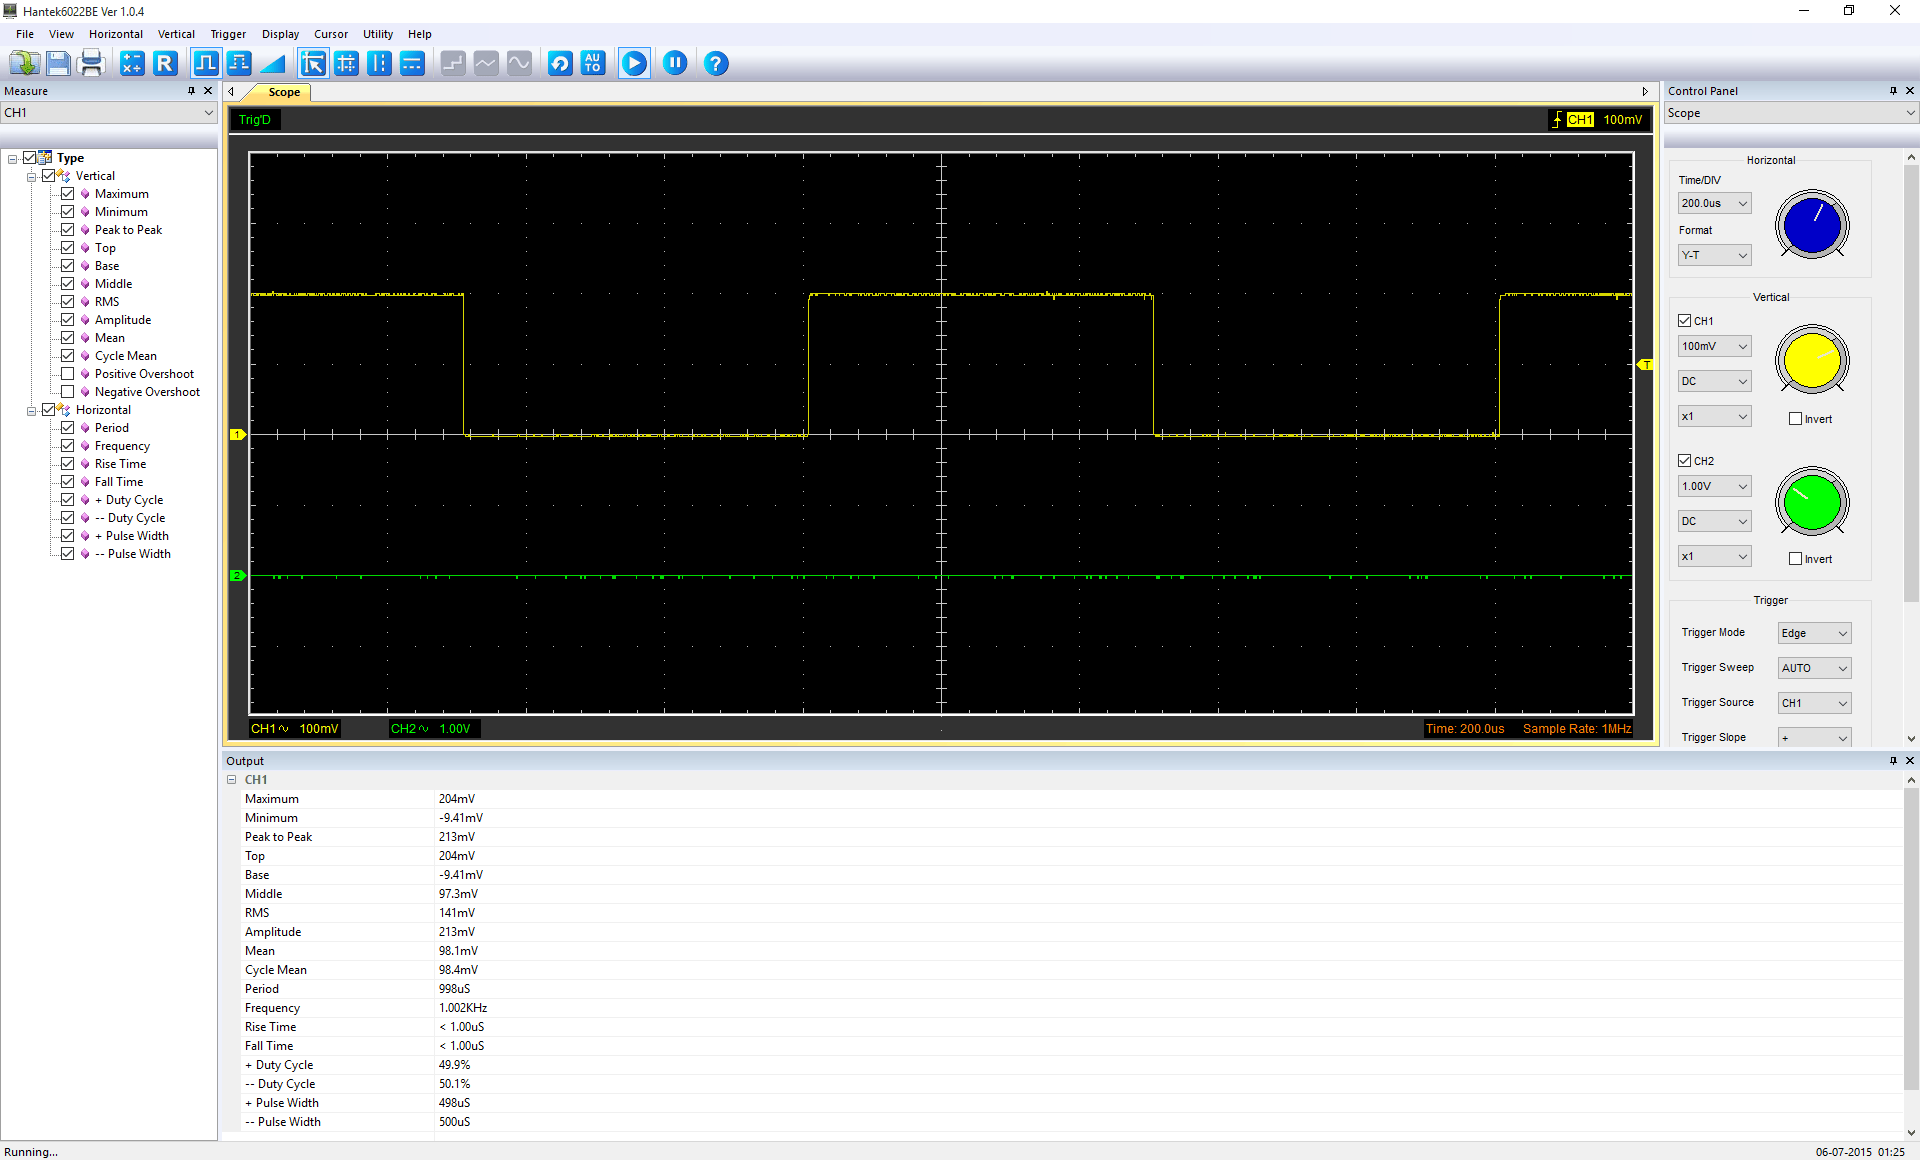Open the help question mark icon
The width and height of the screenshot is (1920, 1160).
click(716, 64)
